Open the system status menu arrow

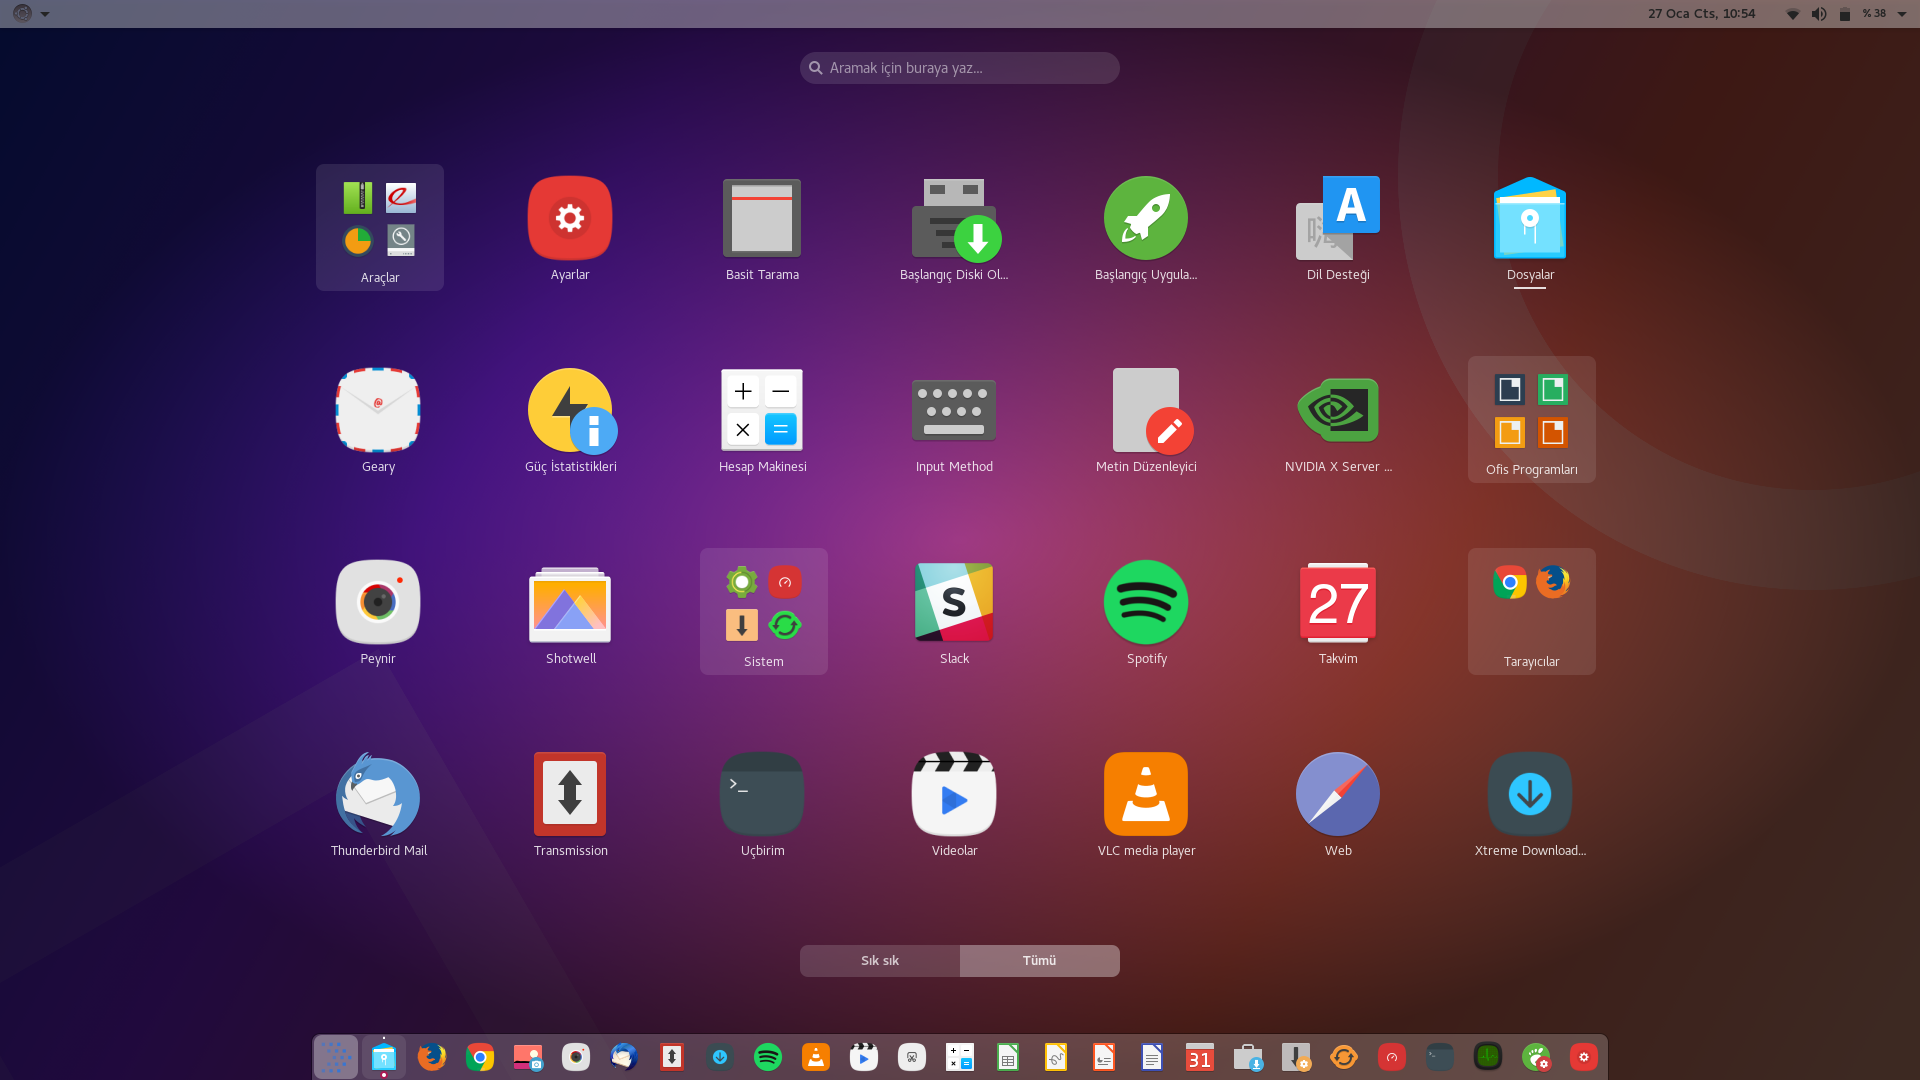click(1902, 14)
